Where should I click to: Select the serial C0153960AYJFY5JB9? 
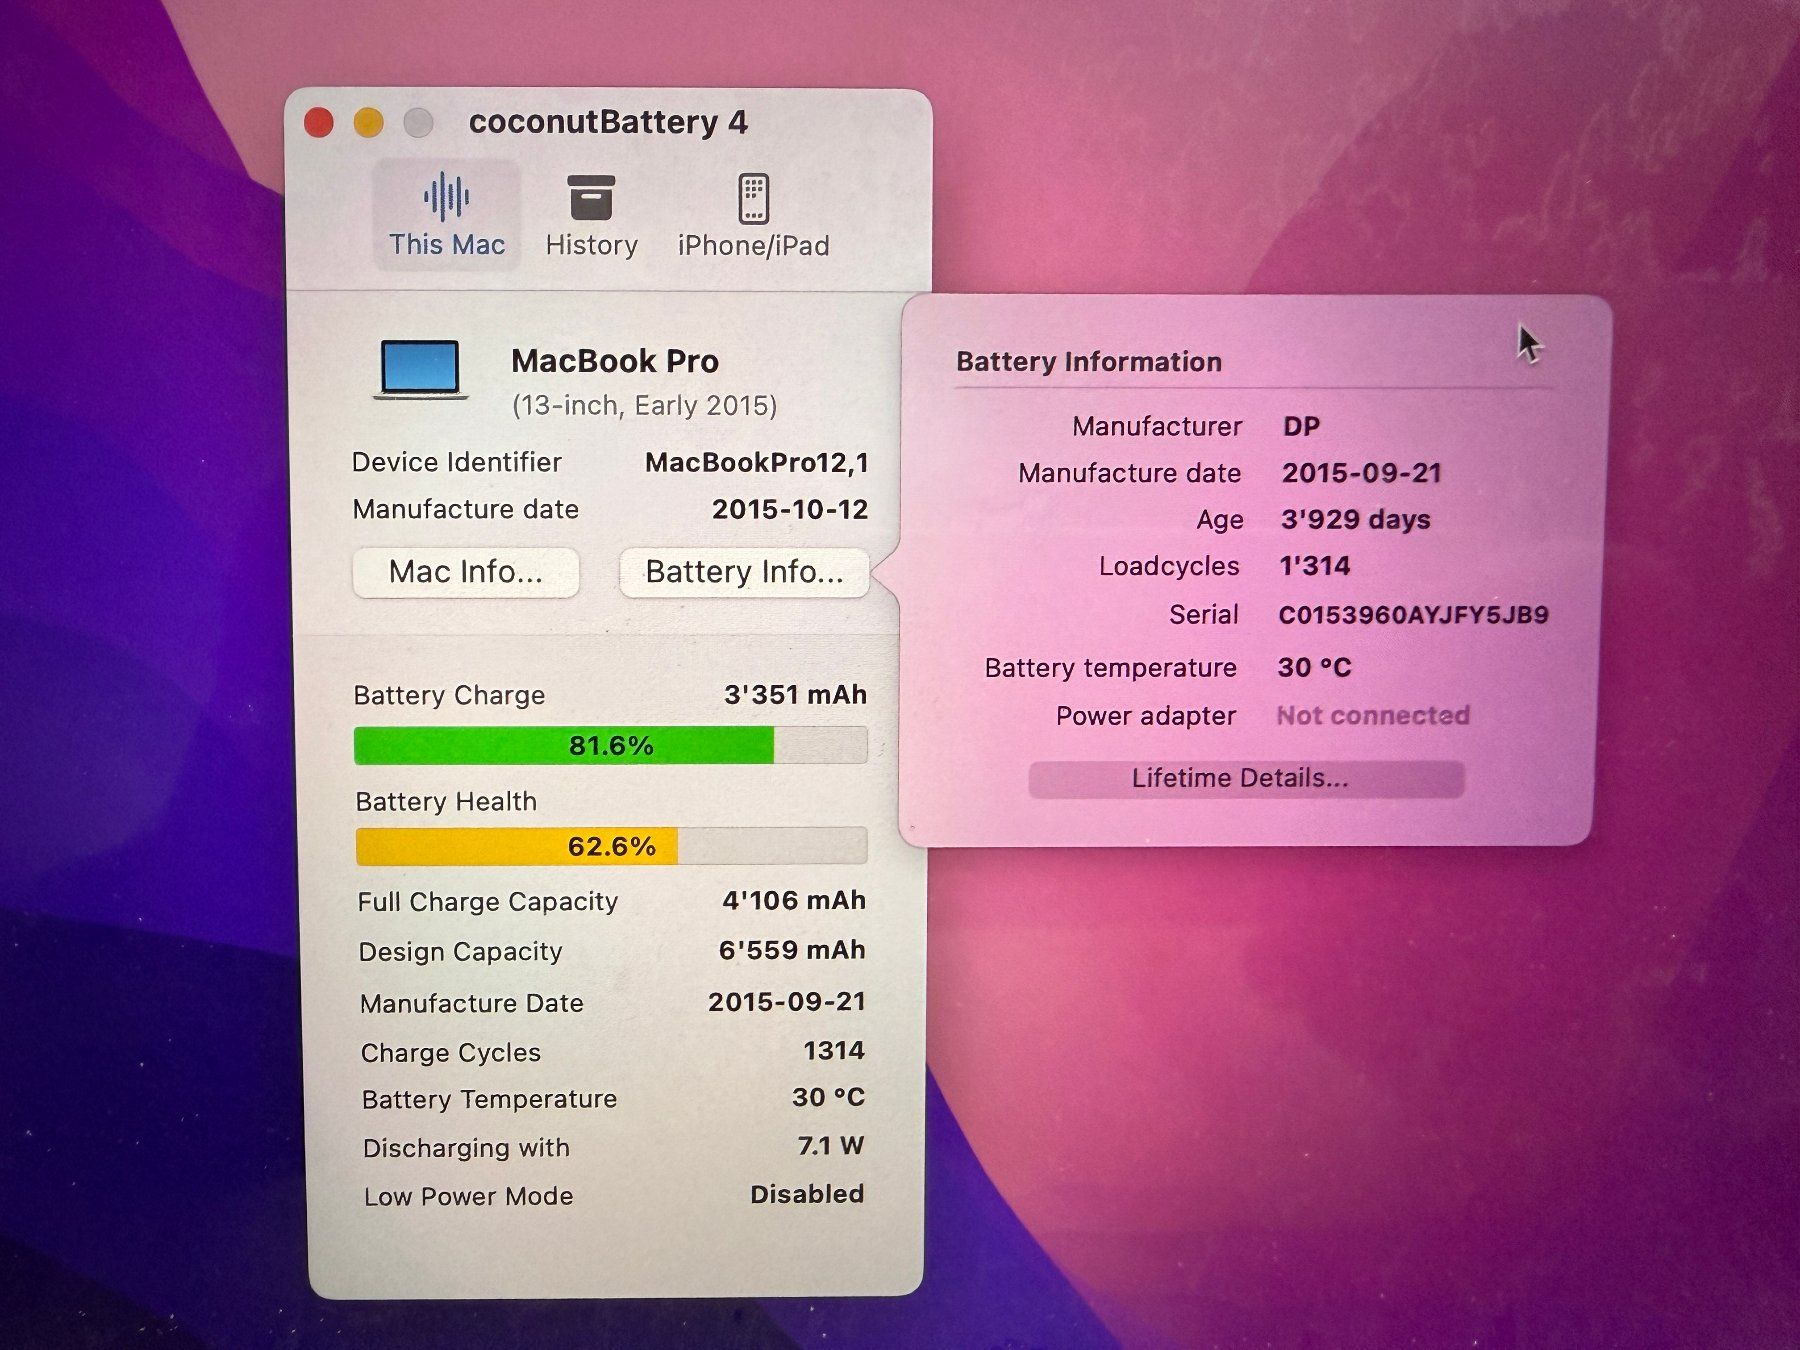(x=1413, y=615)
